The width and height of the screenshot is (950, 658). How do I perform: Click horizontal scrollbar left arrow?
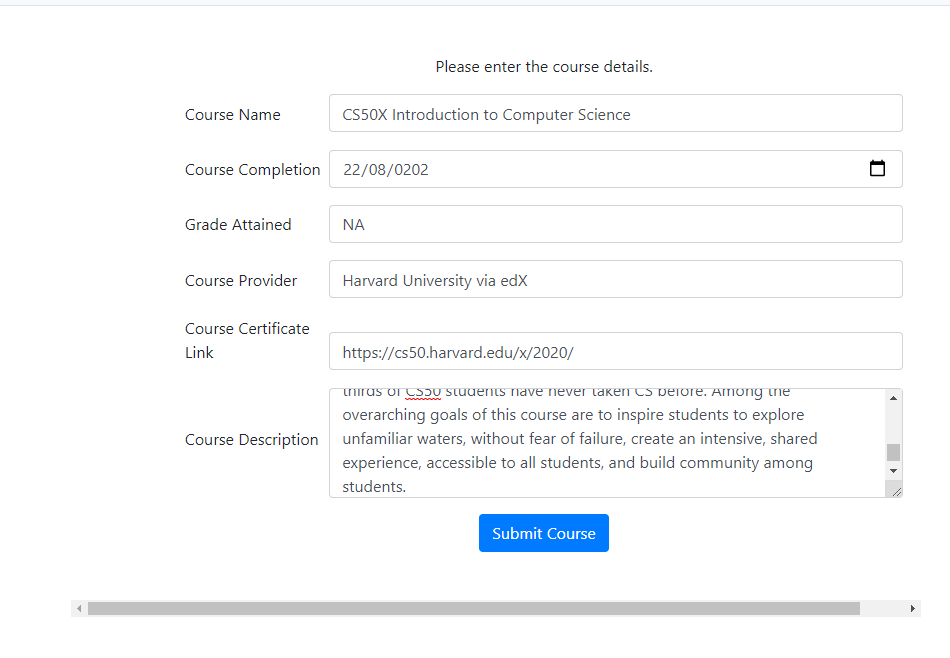pos(79,608)
